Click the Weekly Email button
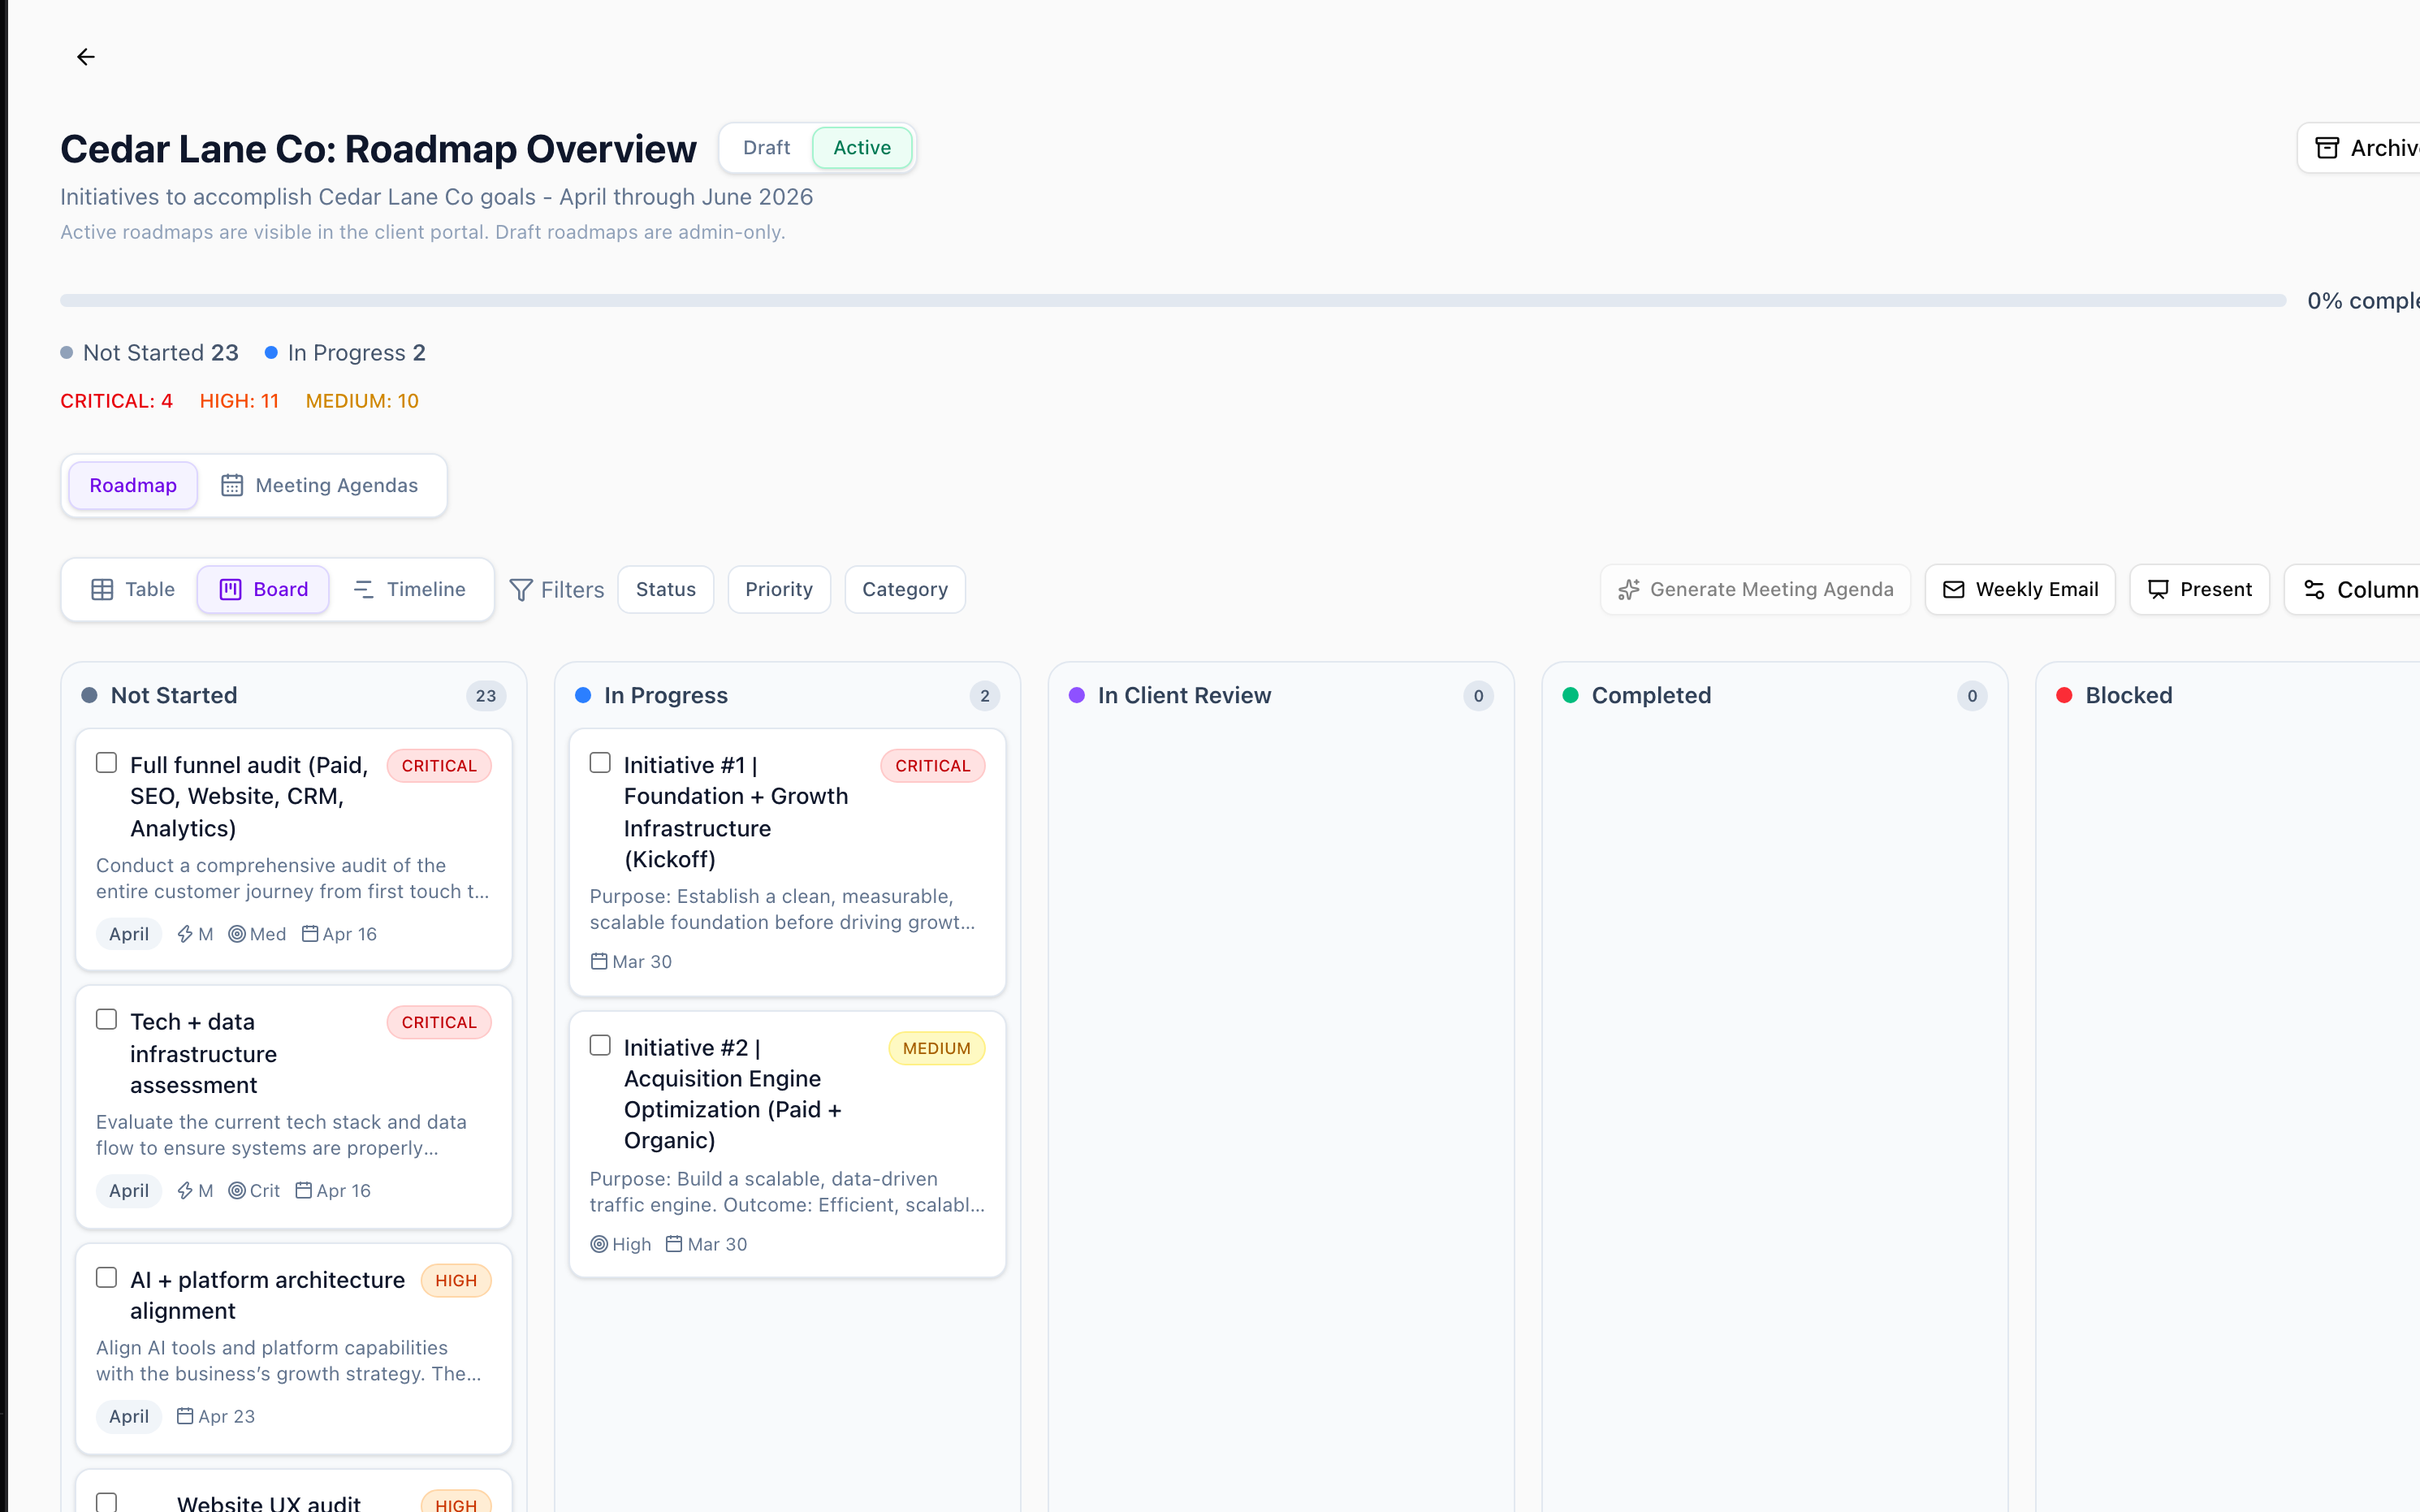Screen dimensions: 2420x1512 tap(2020, 590)
